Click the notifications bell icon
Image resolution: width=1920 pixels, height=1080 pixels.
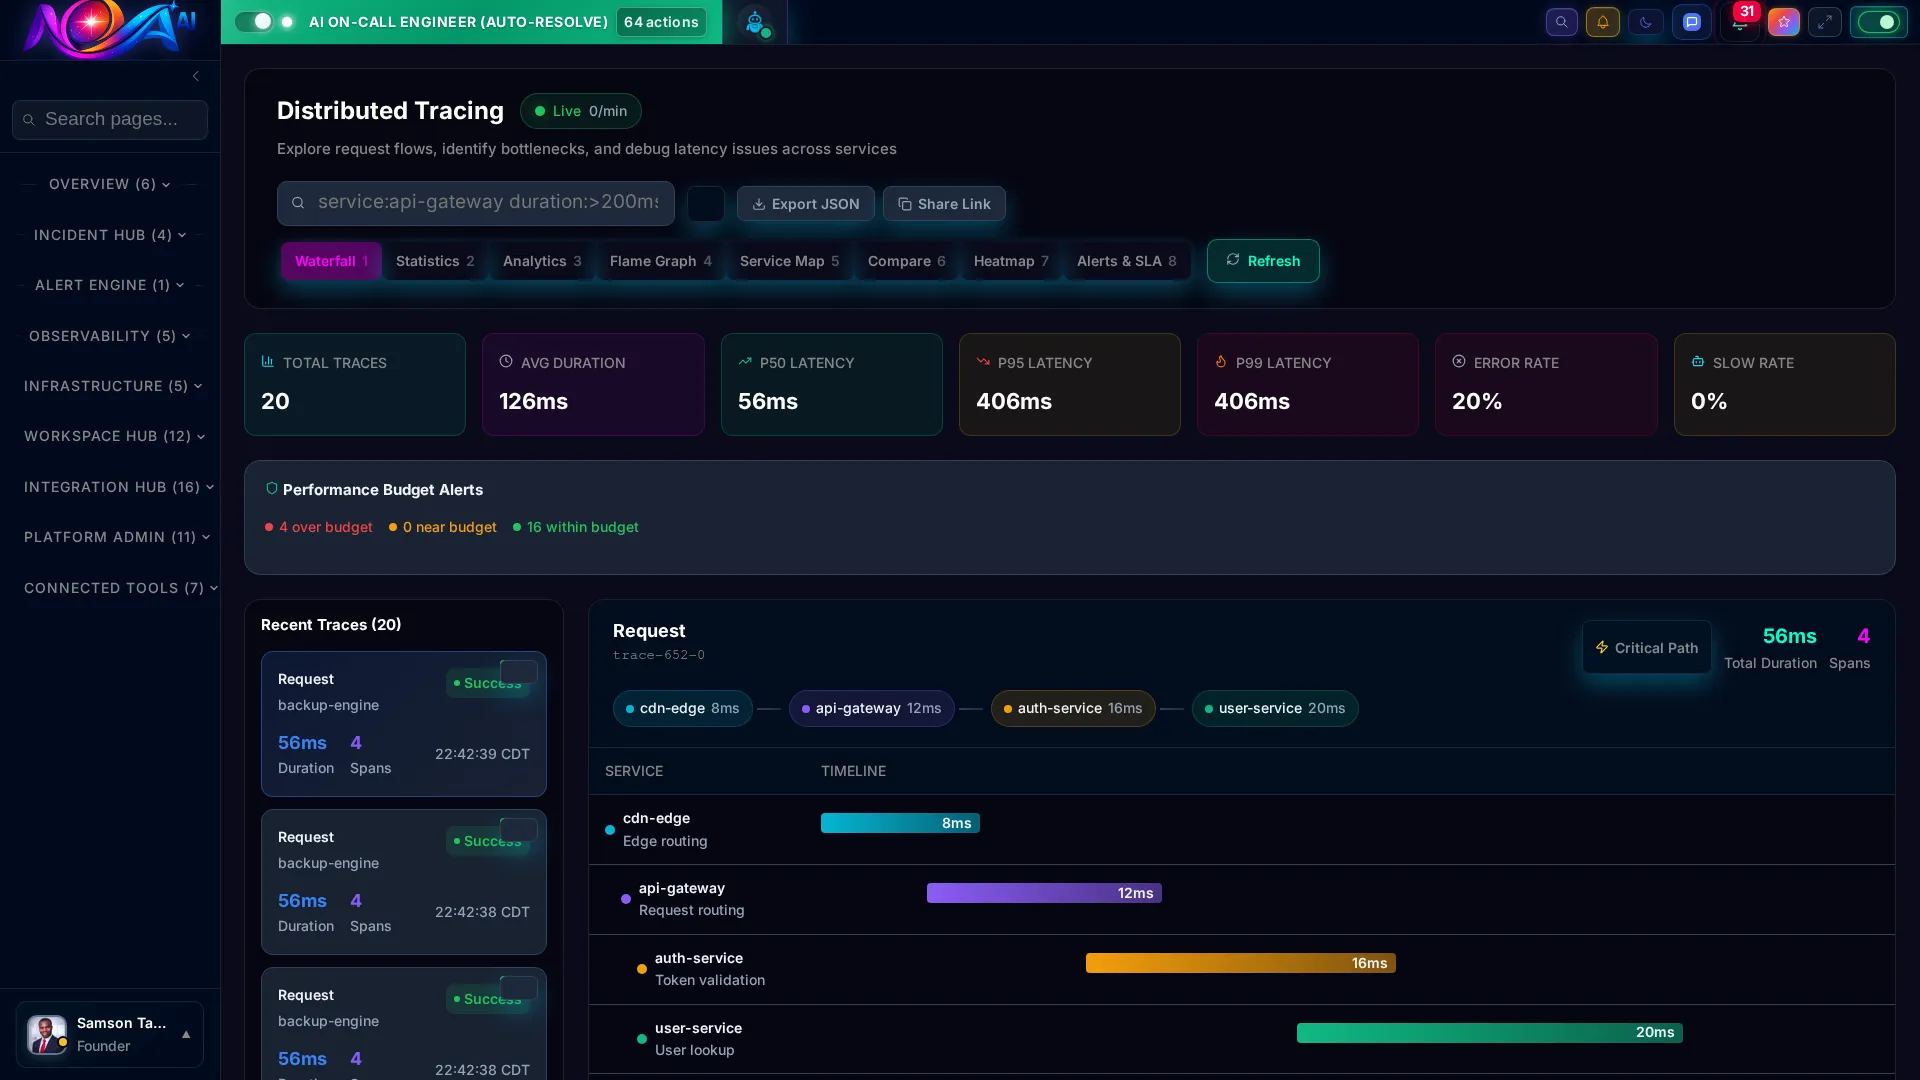coord(1603,22)
